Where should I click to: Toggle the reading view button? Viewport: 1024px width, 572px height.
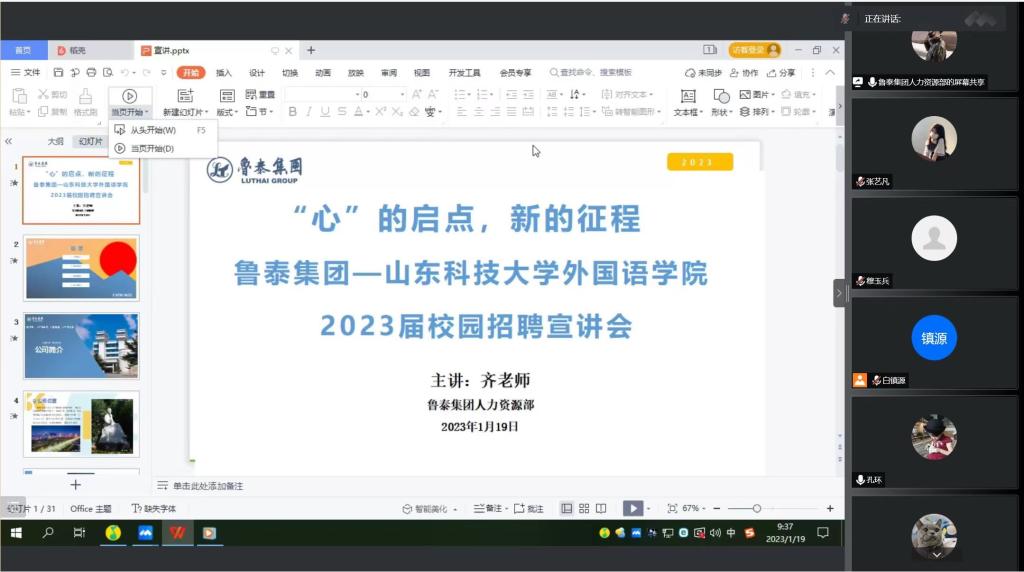[x=602, y=508]
